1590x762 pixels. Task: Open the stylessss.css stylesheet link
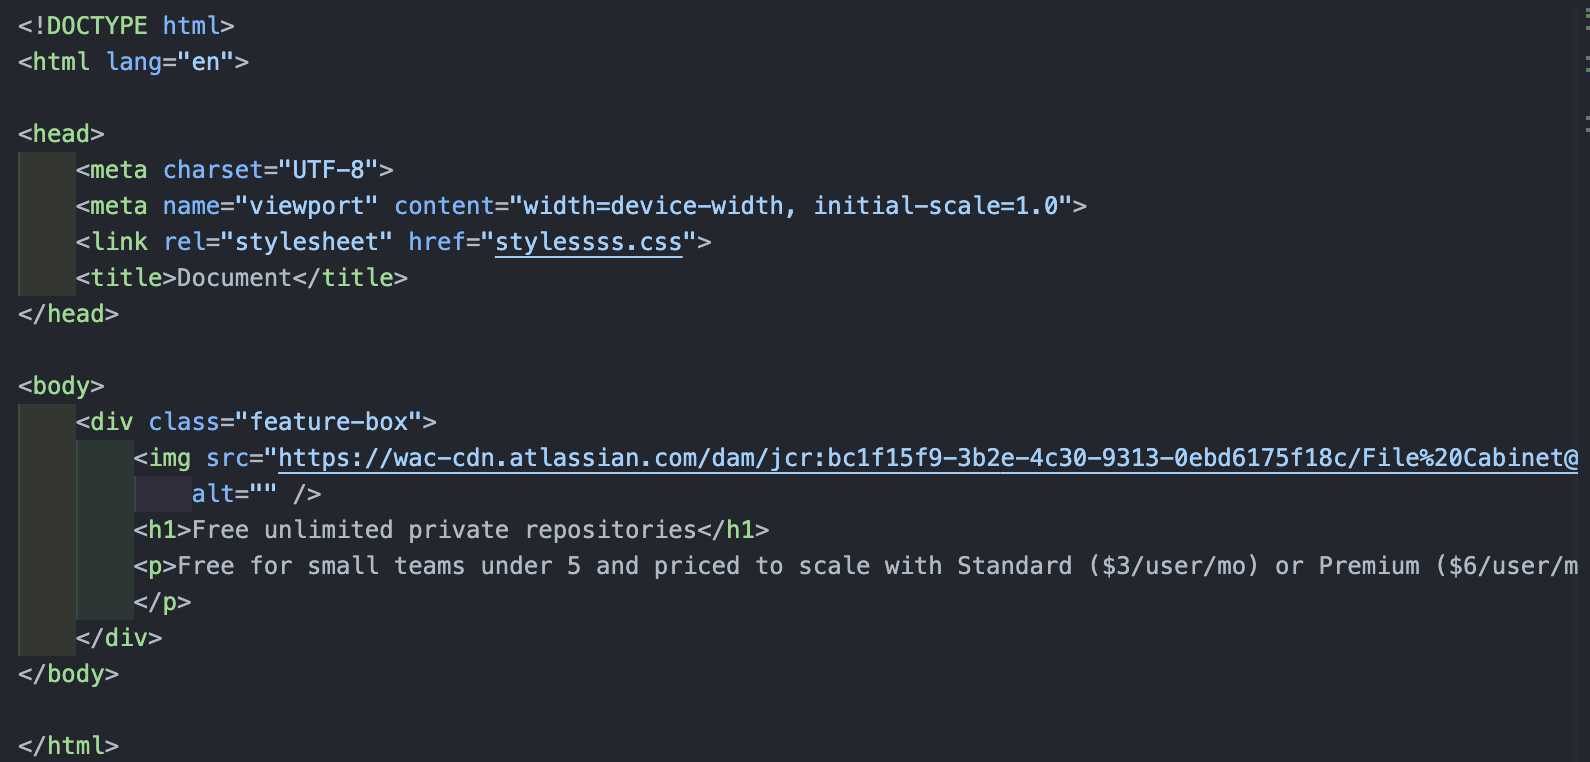click(588, 242)
